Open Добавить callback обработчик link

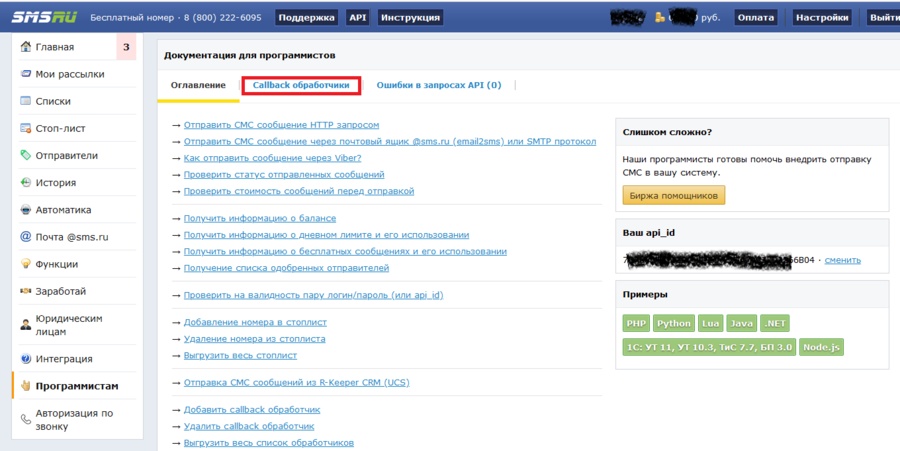(x=252, y=410)
